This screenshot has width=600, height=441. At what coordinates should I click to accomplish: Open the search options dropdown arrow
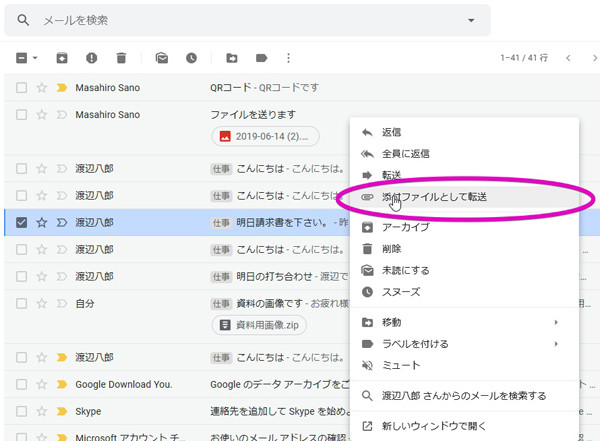point(471,20)
